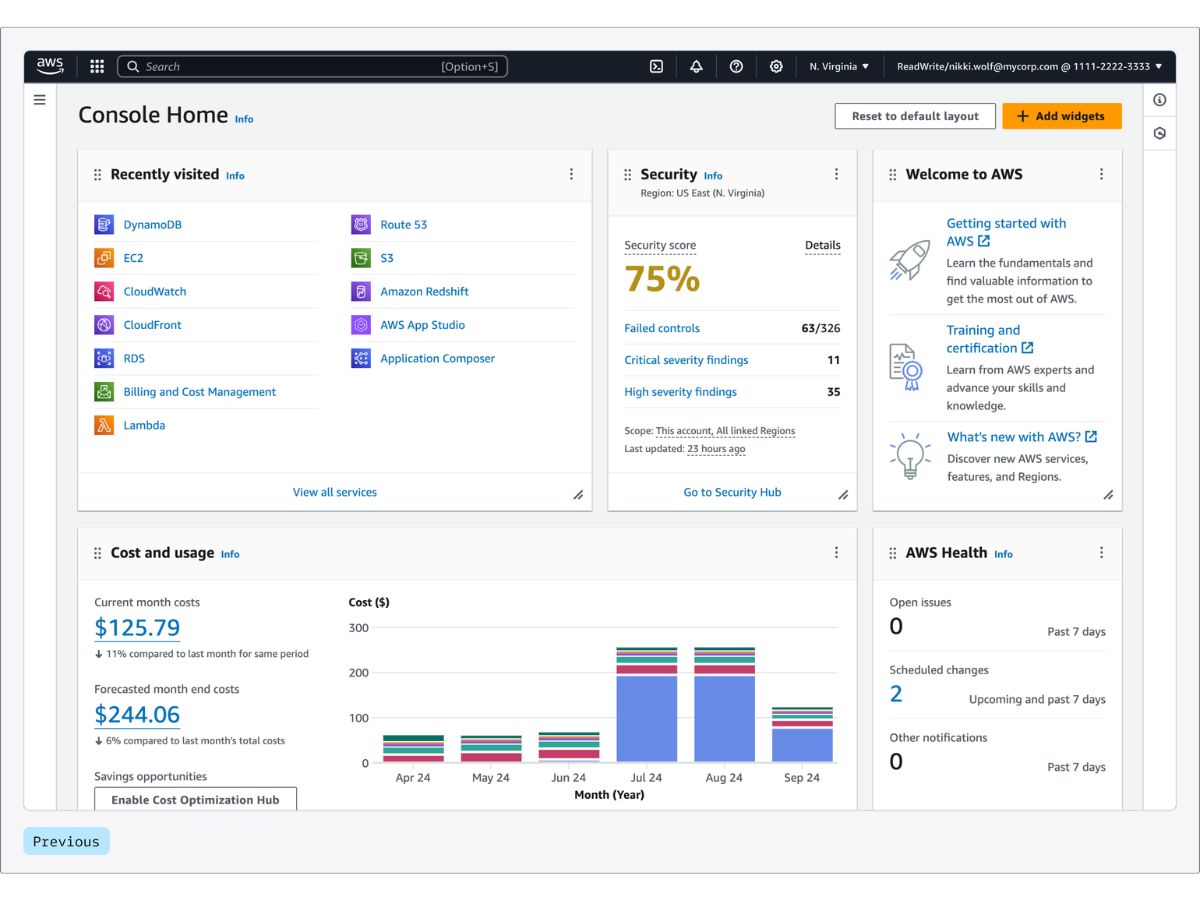This screenshot has height=900, width=1200.
Task: Click the Search input field
Action: [x=313, y=67]
